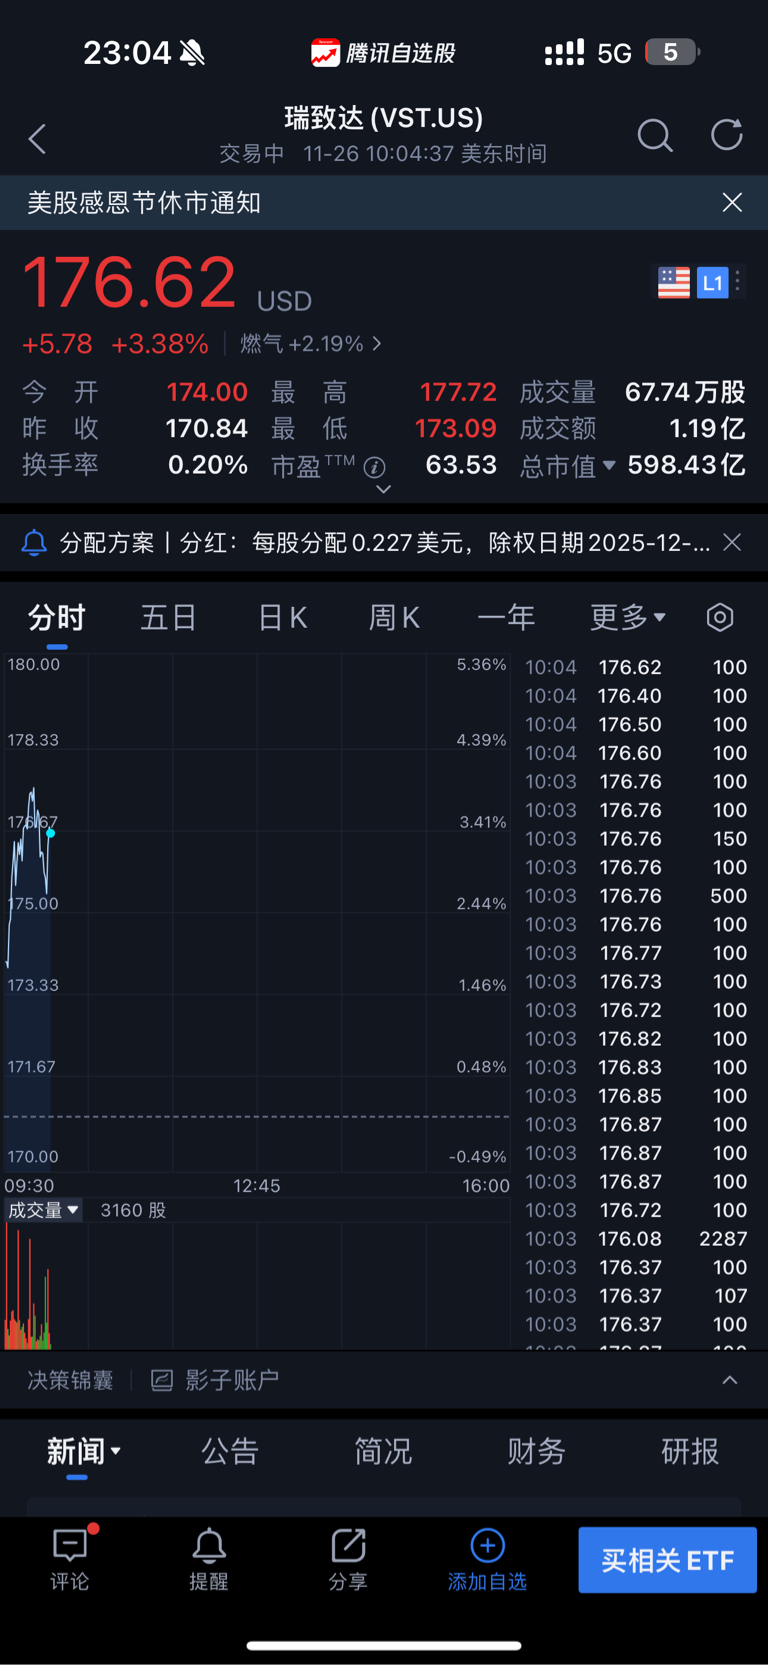Select the latest 10:04 176.62 tick row
The width and height of the screenshot is (768, 1665).
(636, 667)
